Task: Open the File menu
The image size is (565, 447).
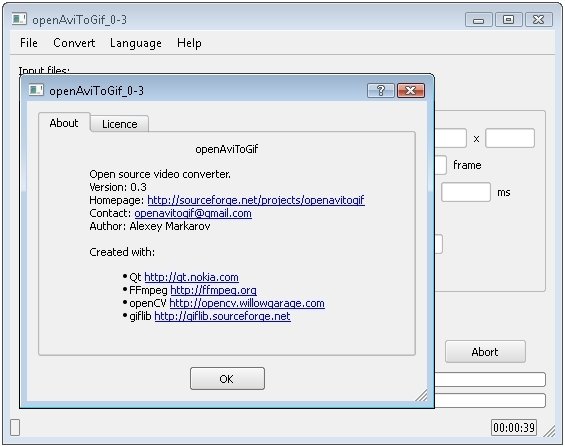Action: pyautogui.click(x=29, y=43)
